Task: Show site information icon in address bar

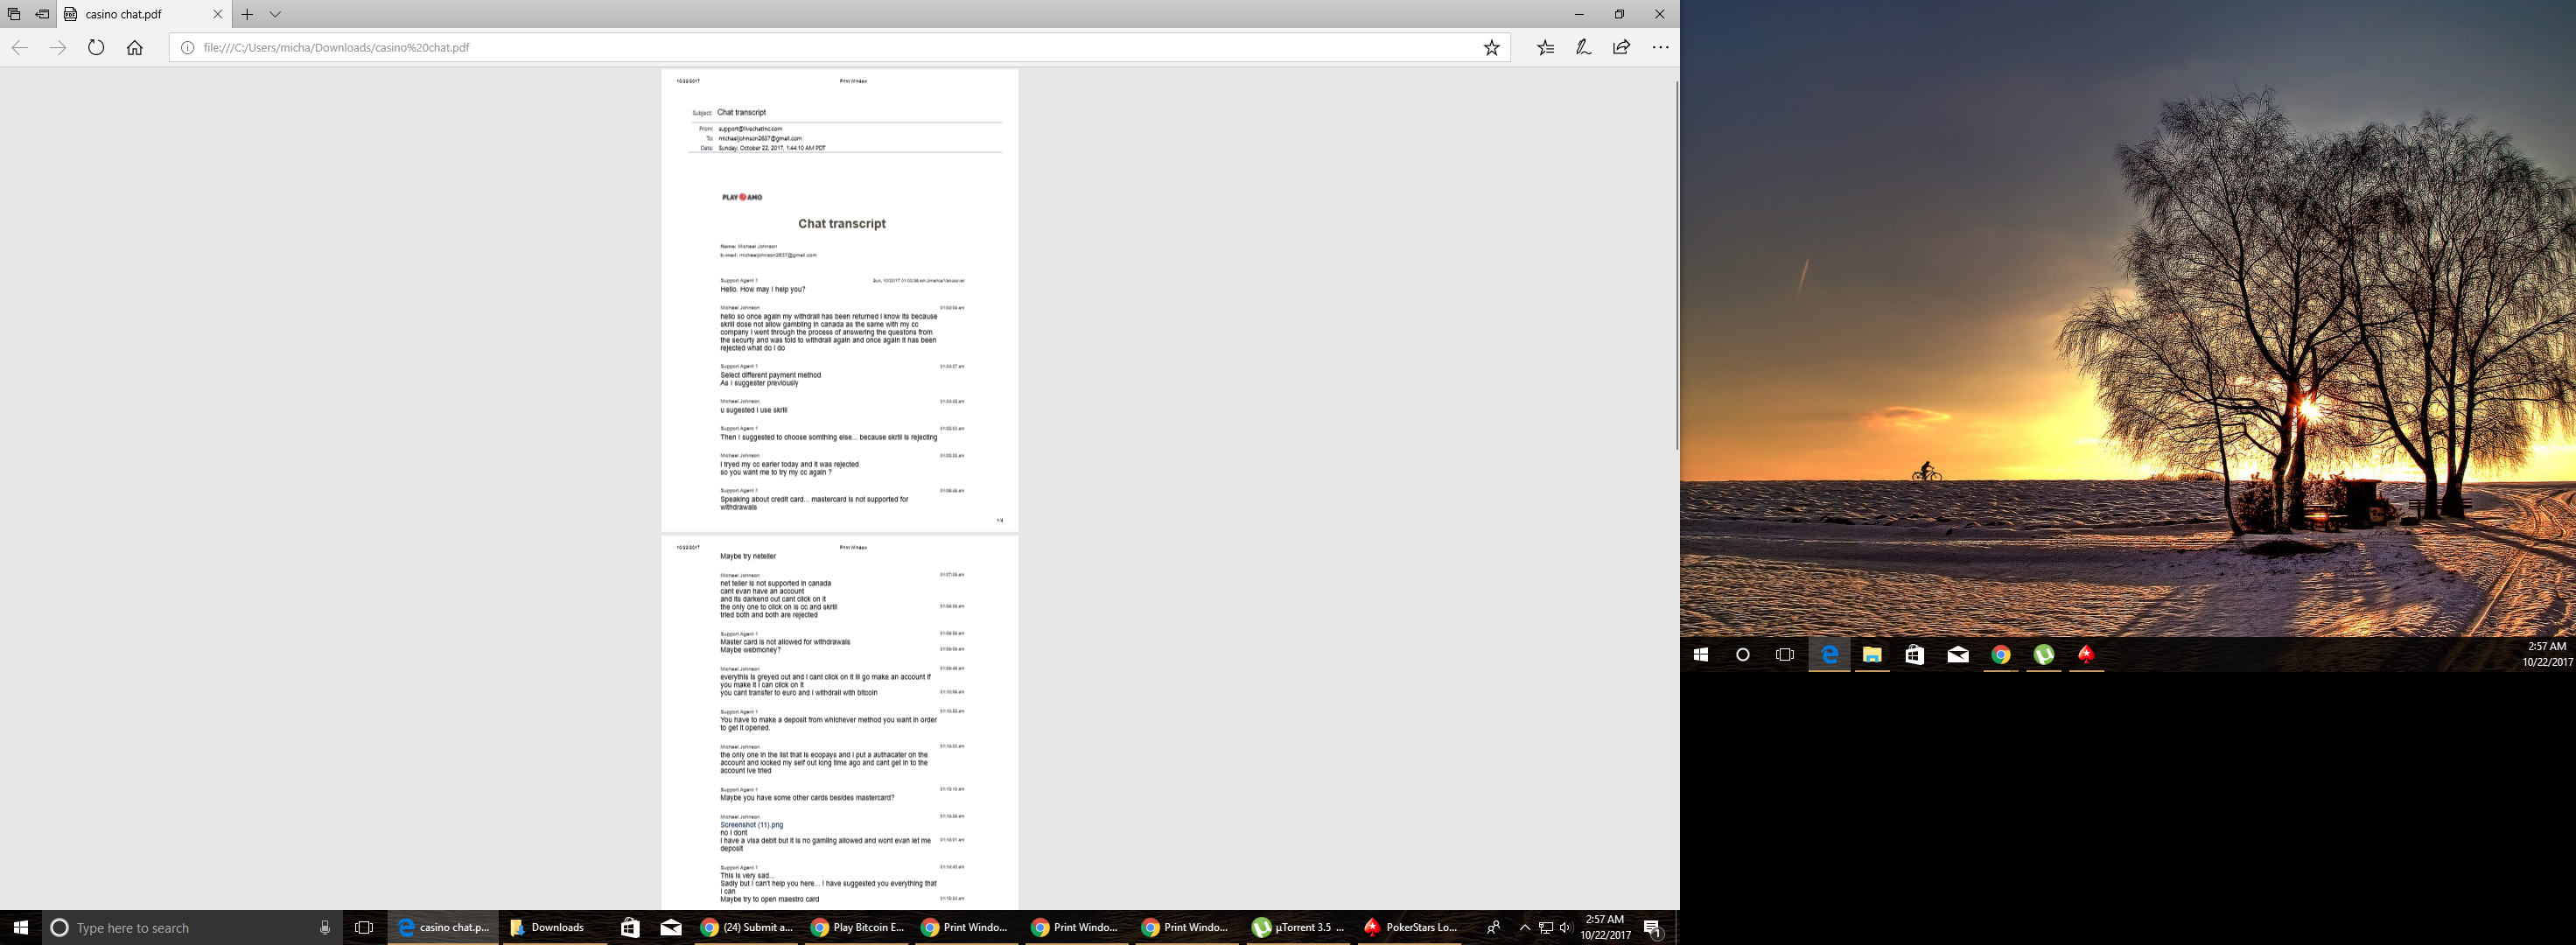Action: coord(187,47)
